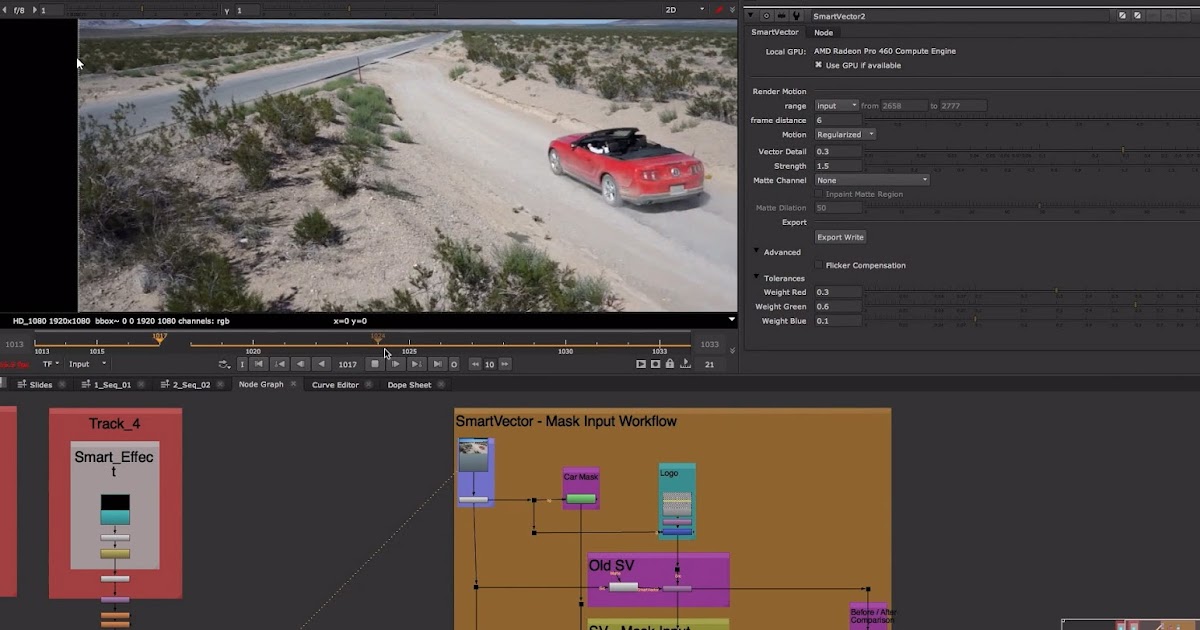Screen dimensions: 1200x630
Task: Click the center-node crosshair icon beside SmartVector2 title
Action: click(767, 15)
